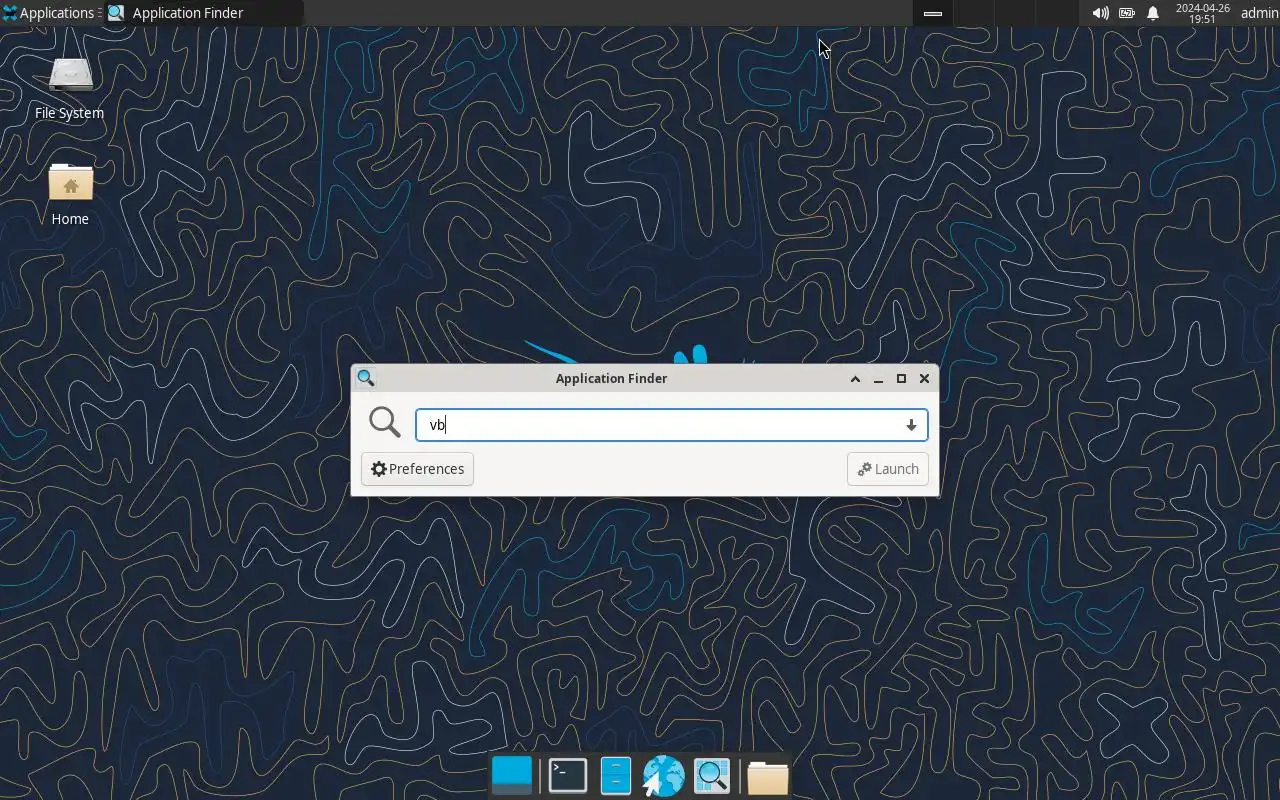Image resolution: width=1280 pixels, height=800 pixels.
Task: Open File System desktop icon
Action: coord(69,88)
